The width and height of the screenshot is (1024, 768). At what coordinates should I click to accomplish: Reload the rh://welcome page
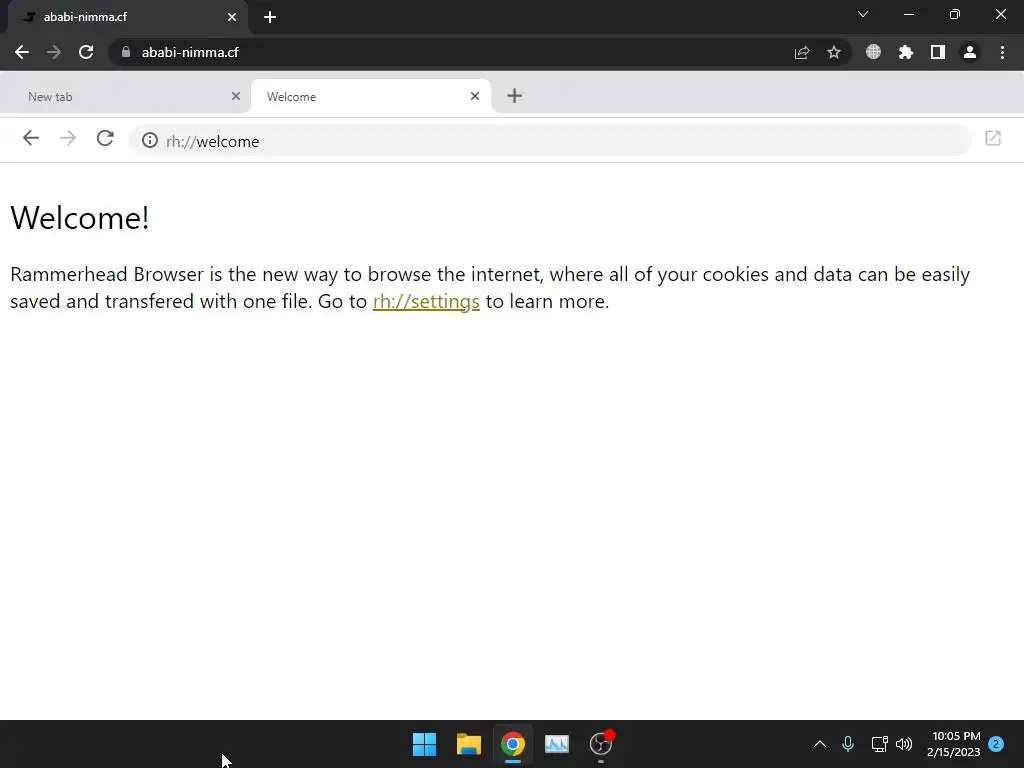105,138
